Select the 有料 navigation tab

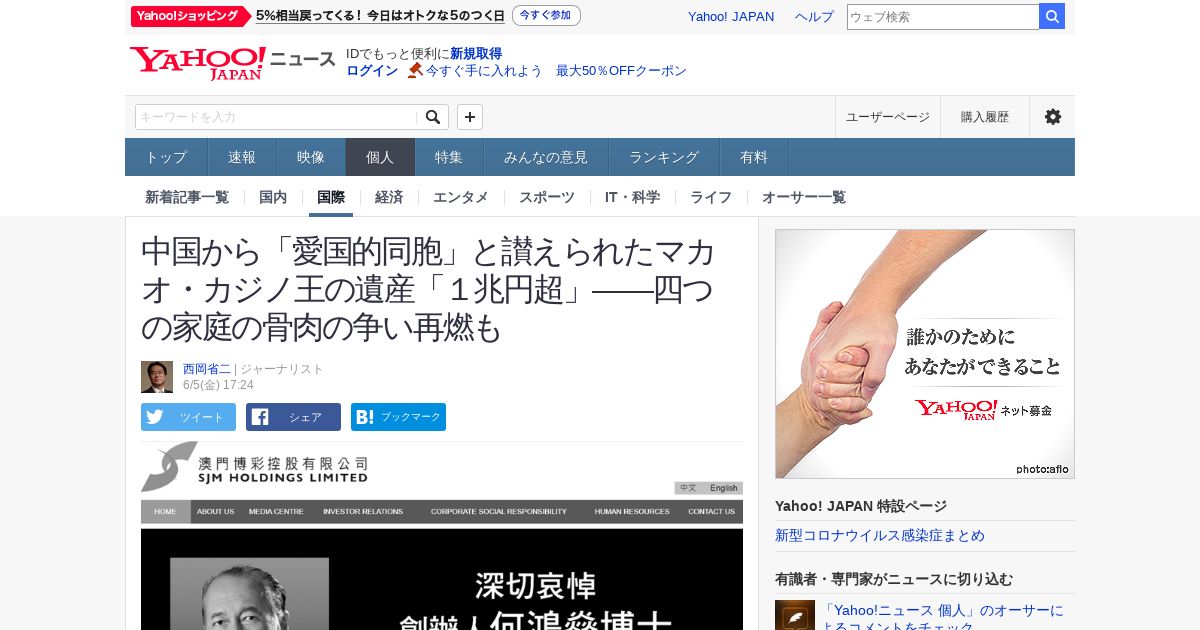pyautogui.click(x=754, y=157)
